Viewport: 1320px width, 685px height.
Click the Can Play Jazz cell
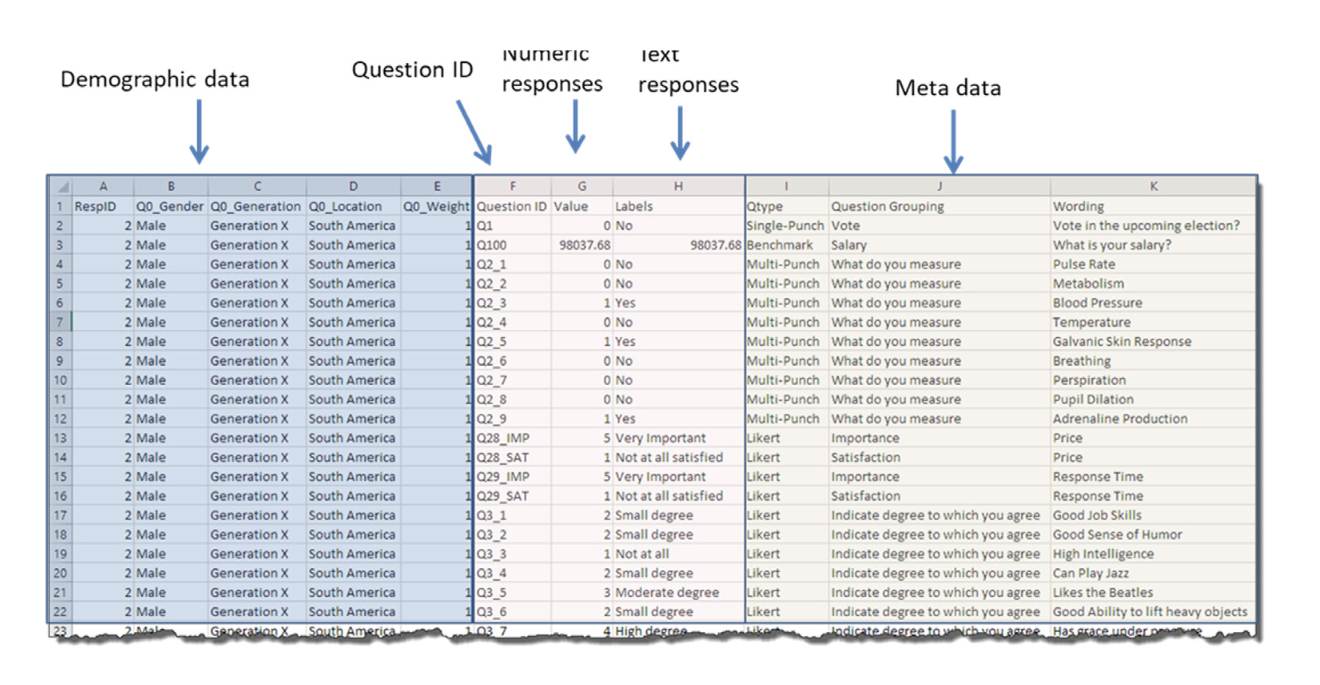(x=1153, y=573)
